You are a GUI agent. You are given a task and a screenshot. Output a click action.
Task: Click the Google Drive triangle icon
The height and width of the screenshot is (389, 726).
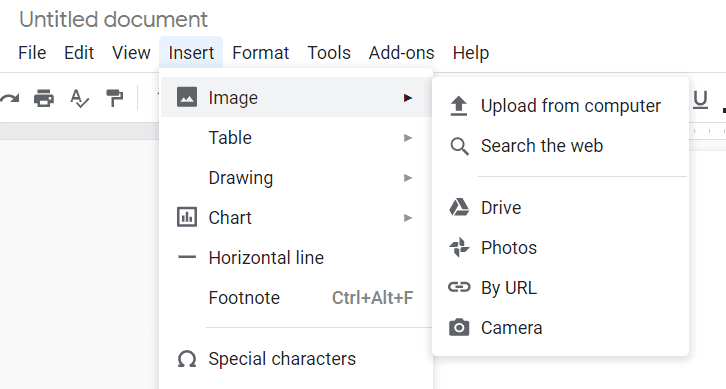click(459, 207)
